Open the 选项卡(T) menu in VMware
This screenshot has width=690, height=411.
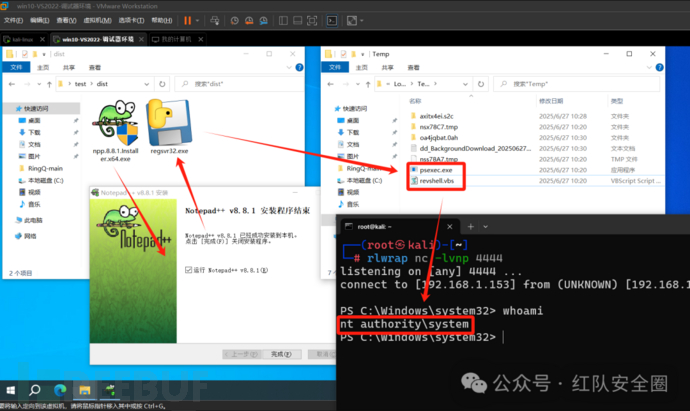coord(131,20)
